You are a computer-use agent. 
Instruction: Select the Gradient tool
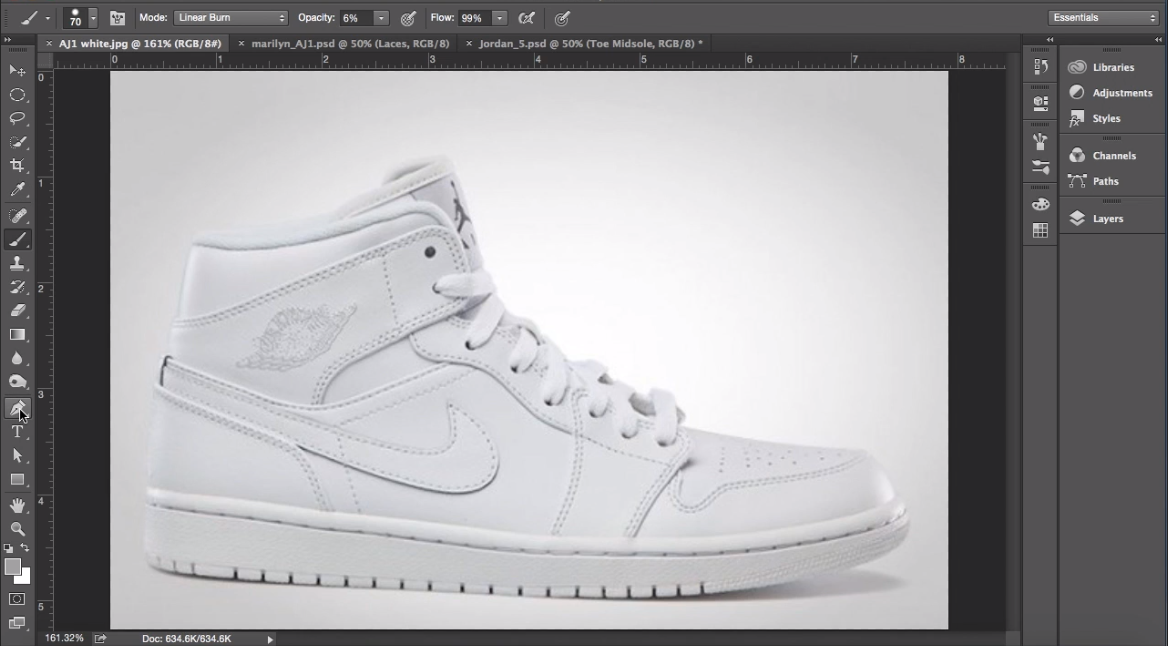pyautogui.click(x=17, y=335)
